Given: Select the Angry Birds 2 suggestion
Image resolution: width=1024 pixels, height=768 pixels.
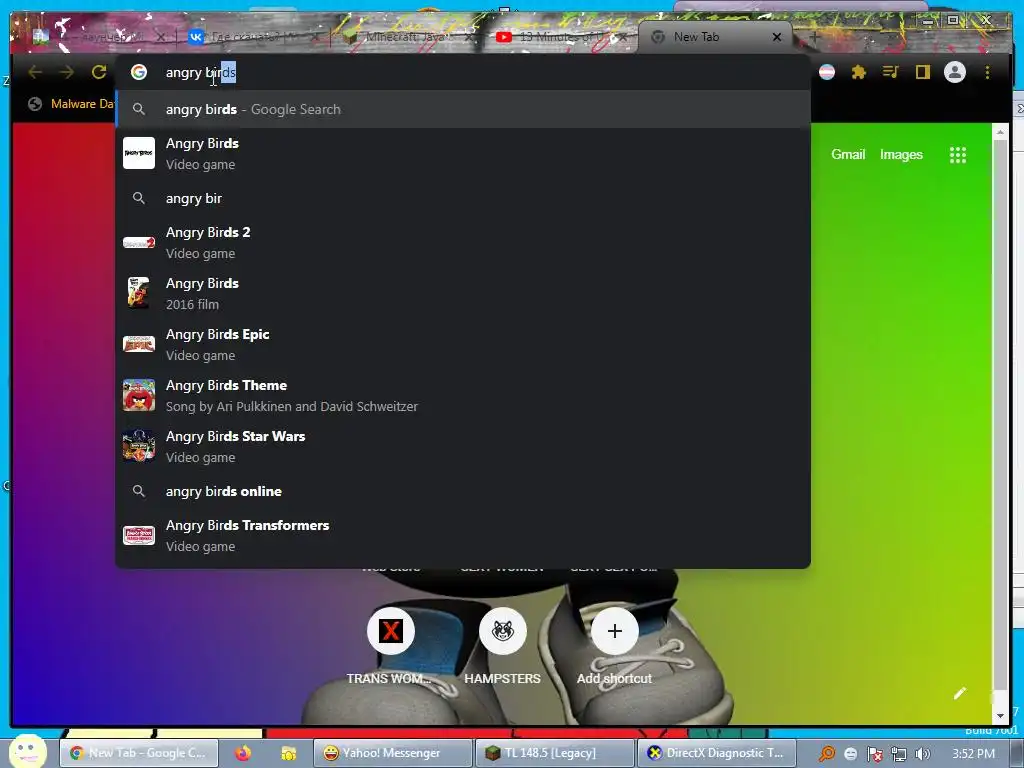Looking at the screenshot, I should (463, 242).
